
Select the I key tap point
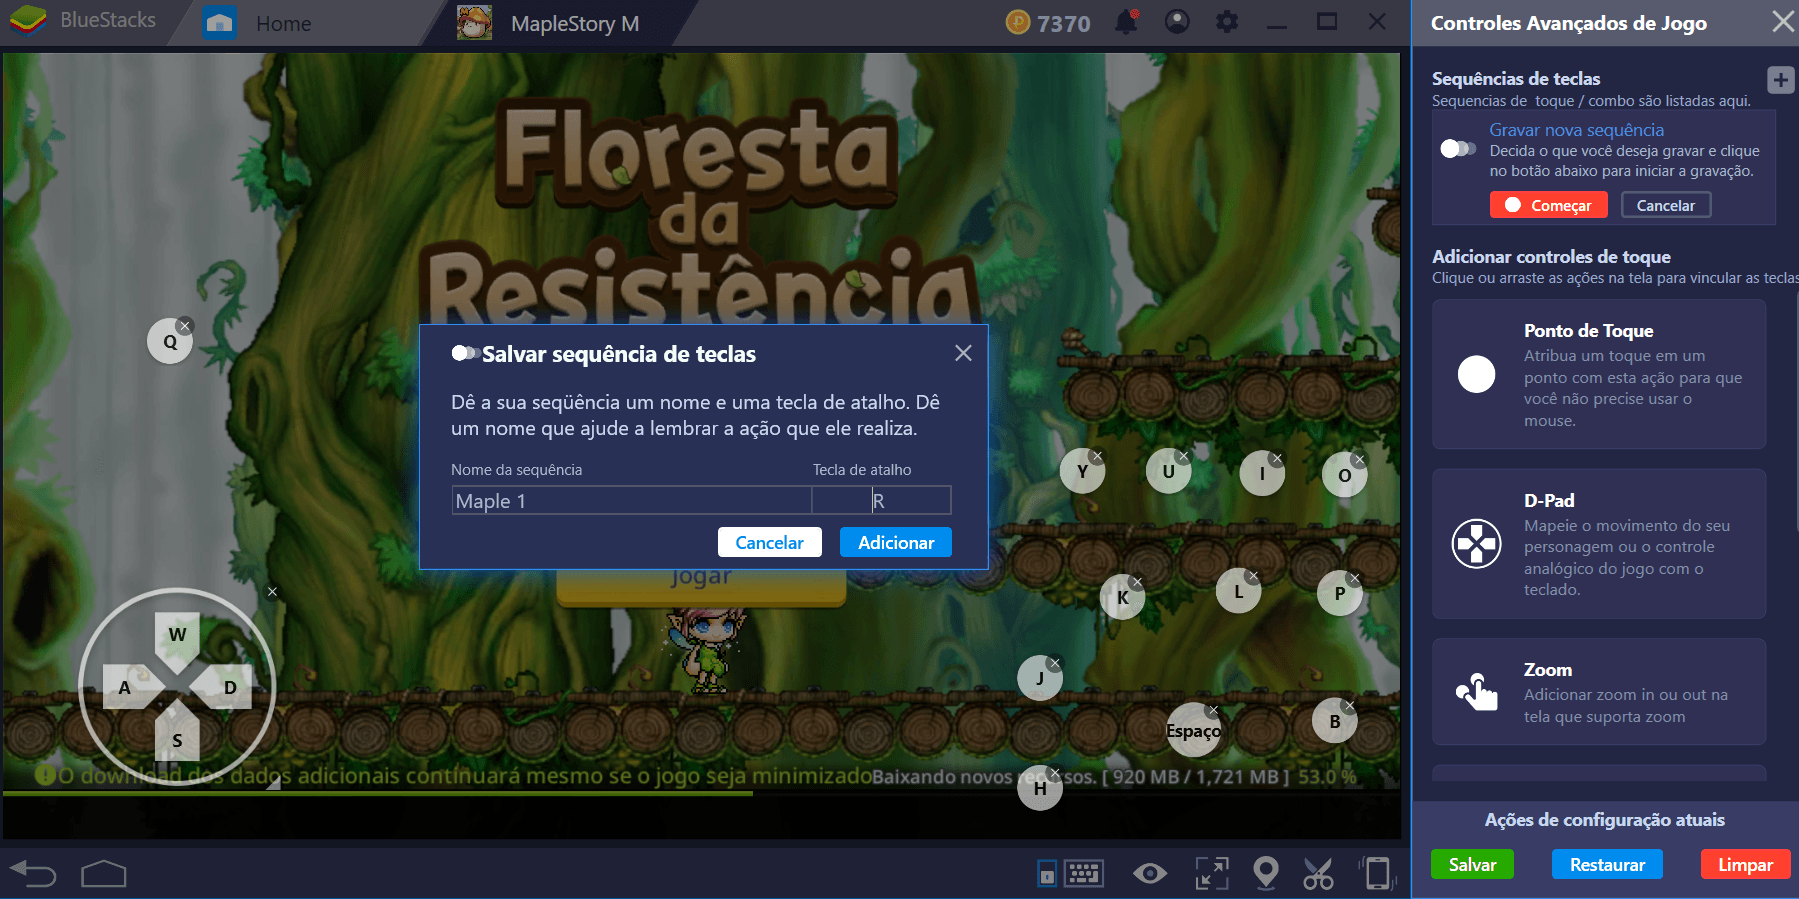[1262, 473]
